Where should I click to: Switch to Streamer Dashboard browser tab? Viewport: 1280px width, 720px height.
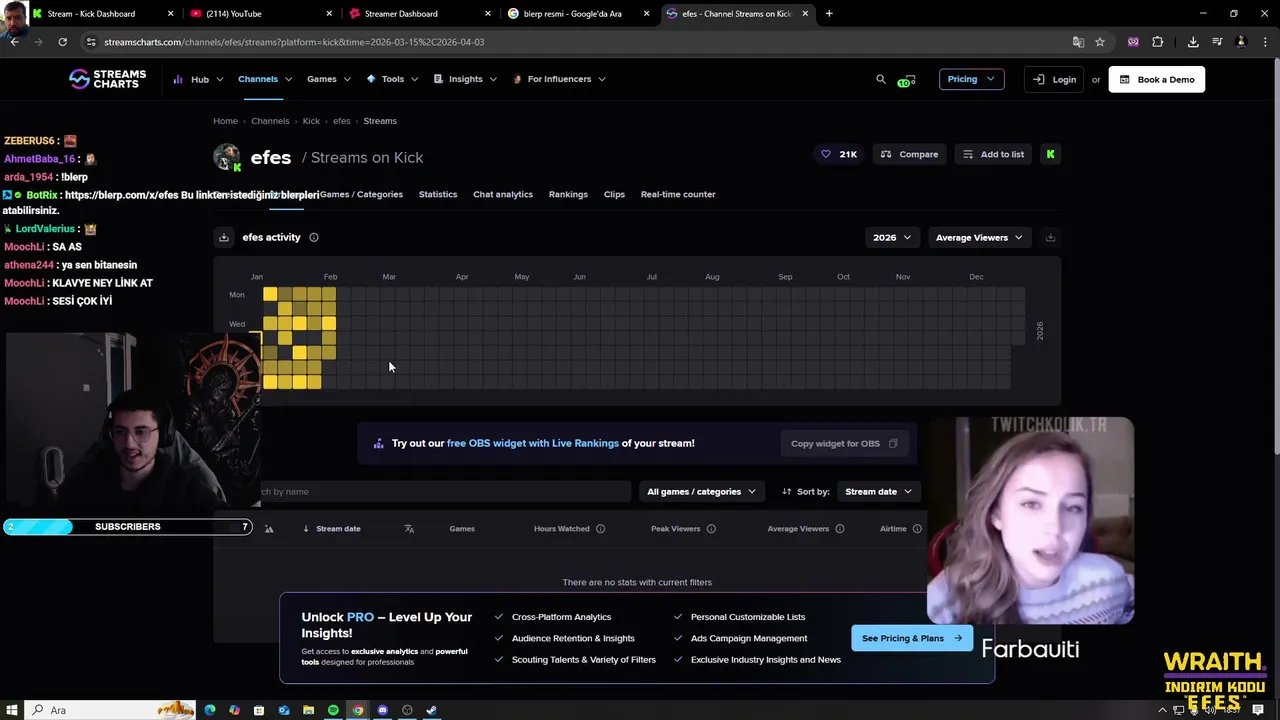point(420,14)
